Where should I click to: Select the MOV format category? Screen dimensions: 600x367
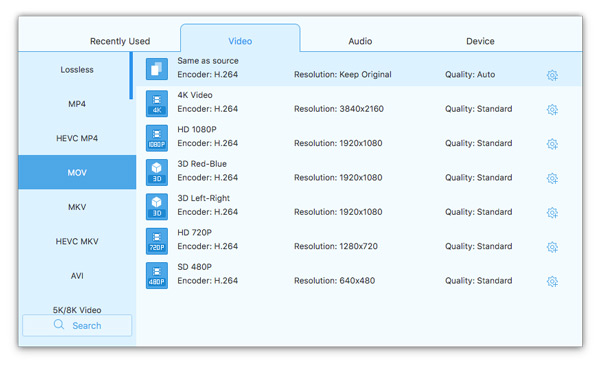pyautogui.click(x=77, y=172)
